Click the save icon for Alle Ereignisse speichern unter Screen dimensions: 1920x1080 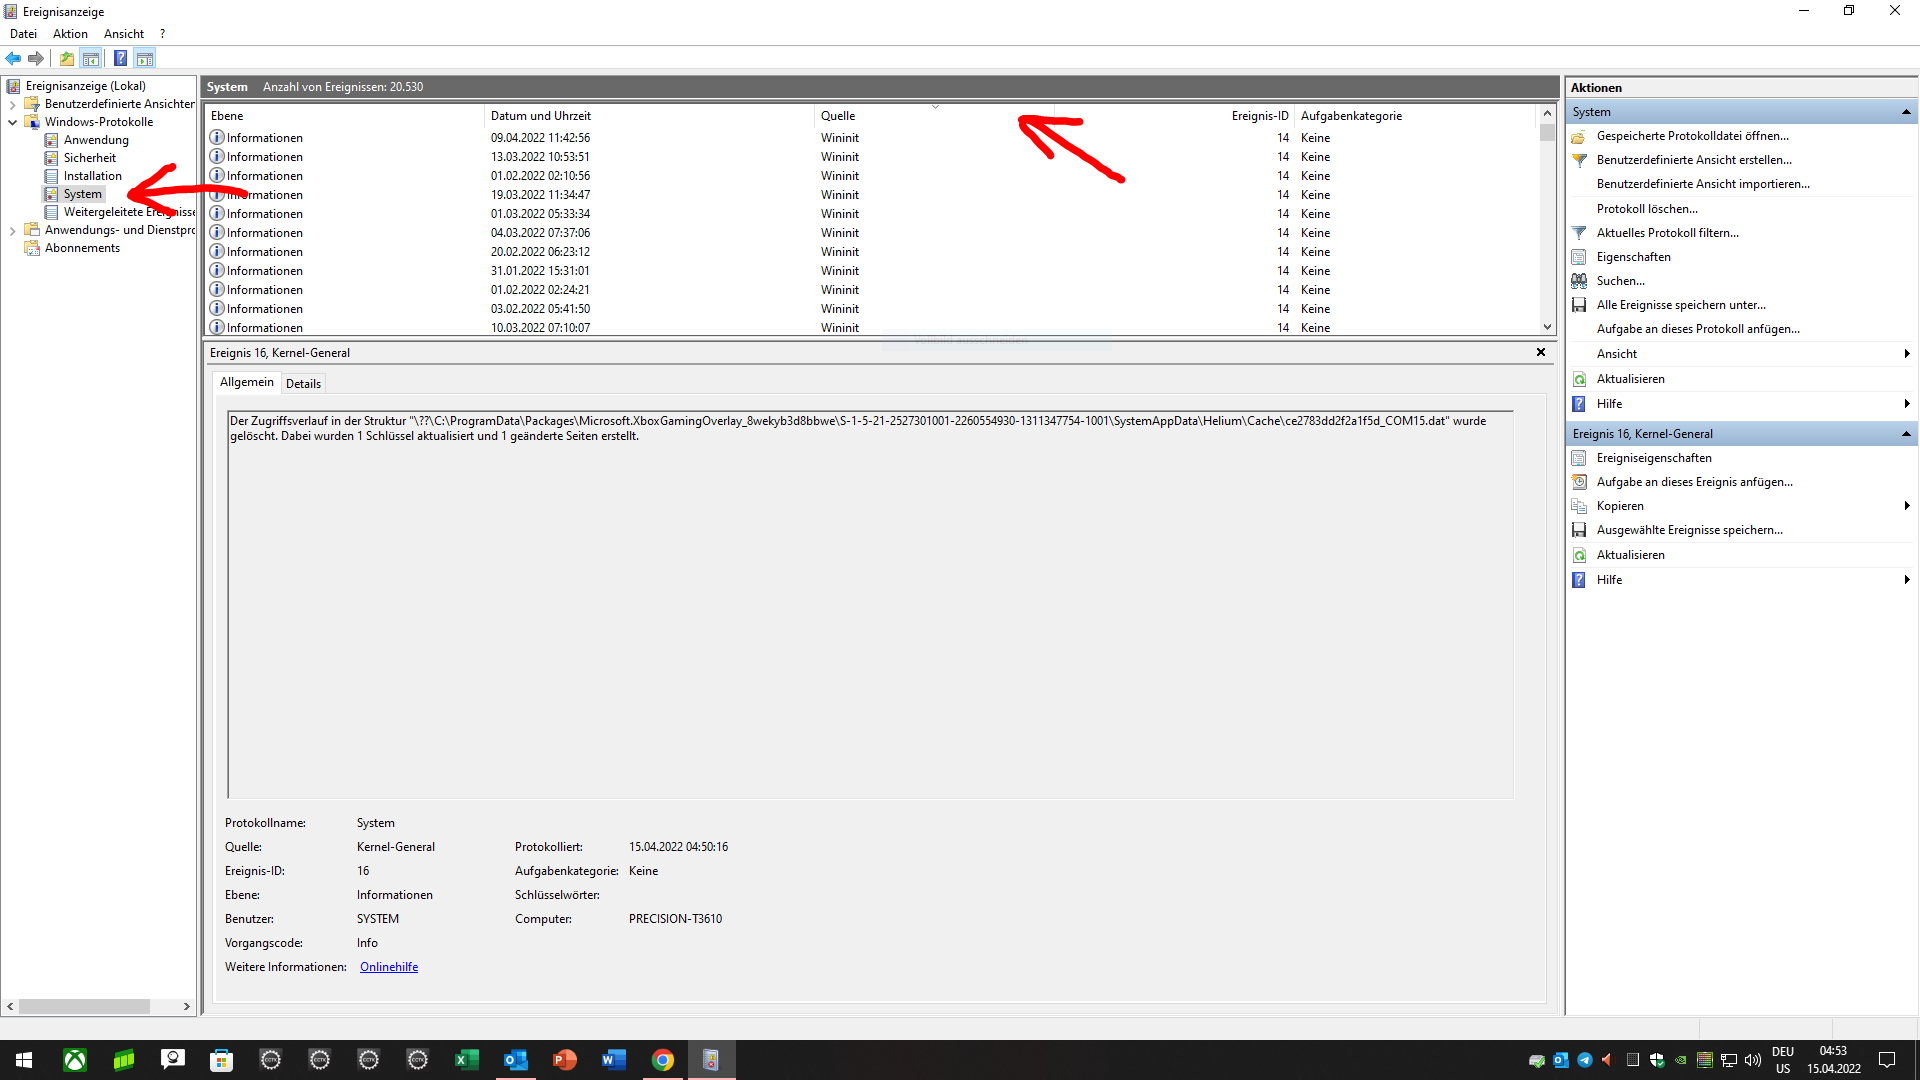point(1579,305)
